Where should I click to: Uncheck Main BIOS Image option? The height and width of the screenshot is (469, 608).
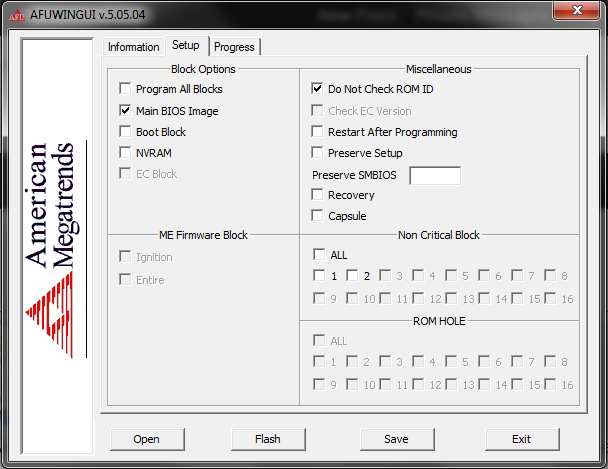point(125,110)
